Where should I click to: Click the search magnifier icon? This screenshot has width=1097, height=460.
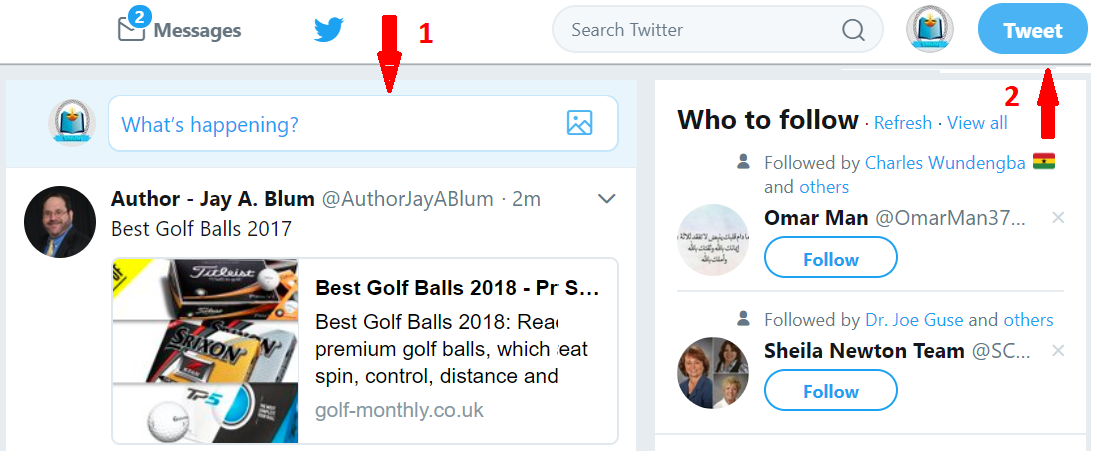click(x=853, y=30)
